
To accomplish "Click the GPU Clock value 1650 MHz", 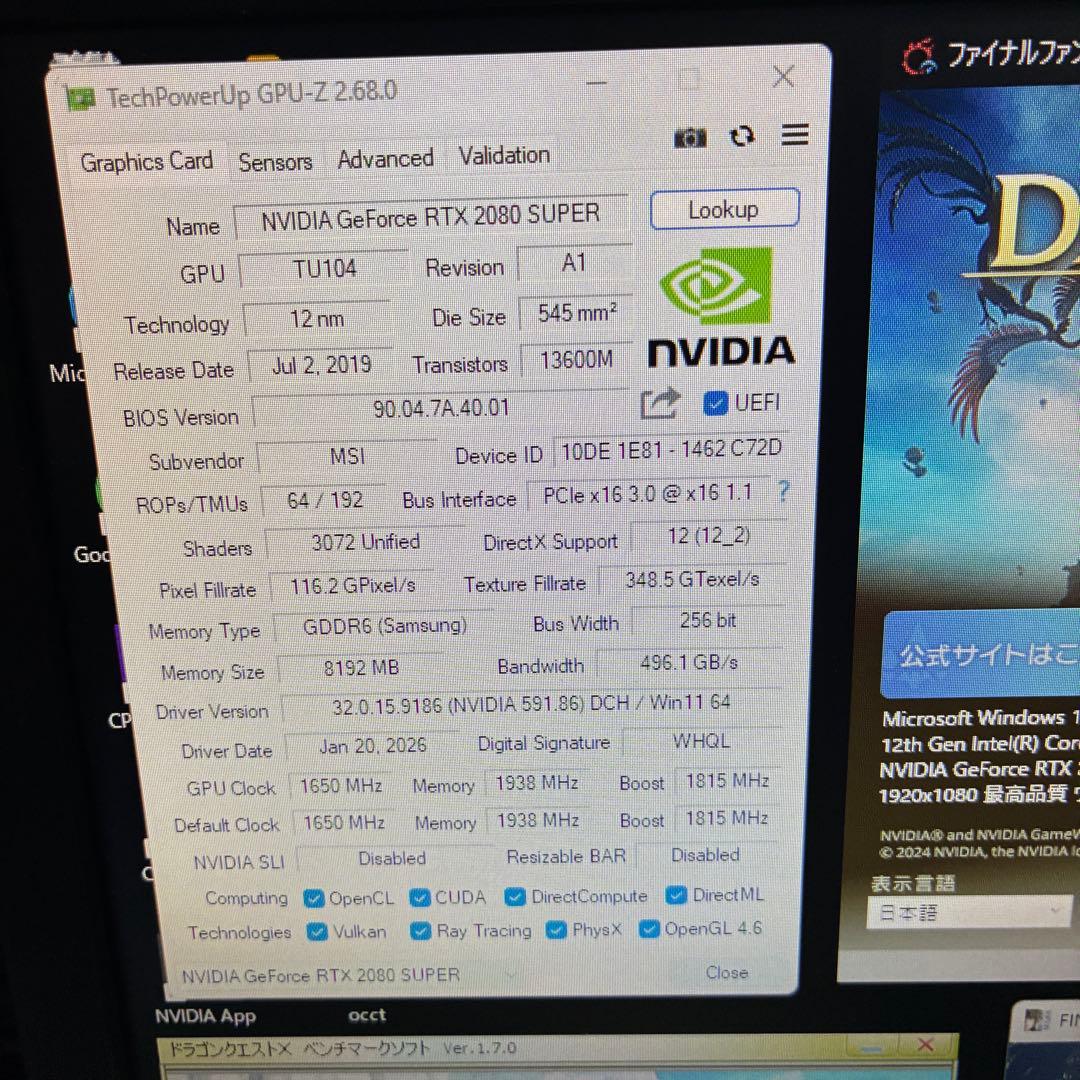I will click(341, 786).
